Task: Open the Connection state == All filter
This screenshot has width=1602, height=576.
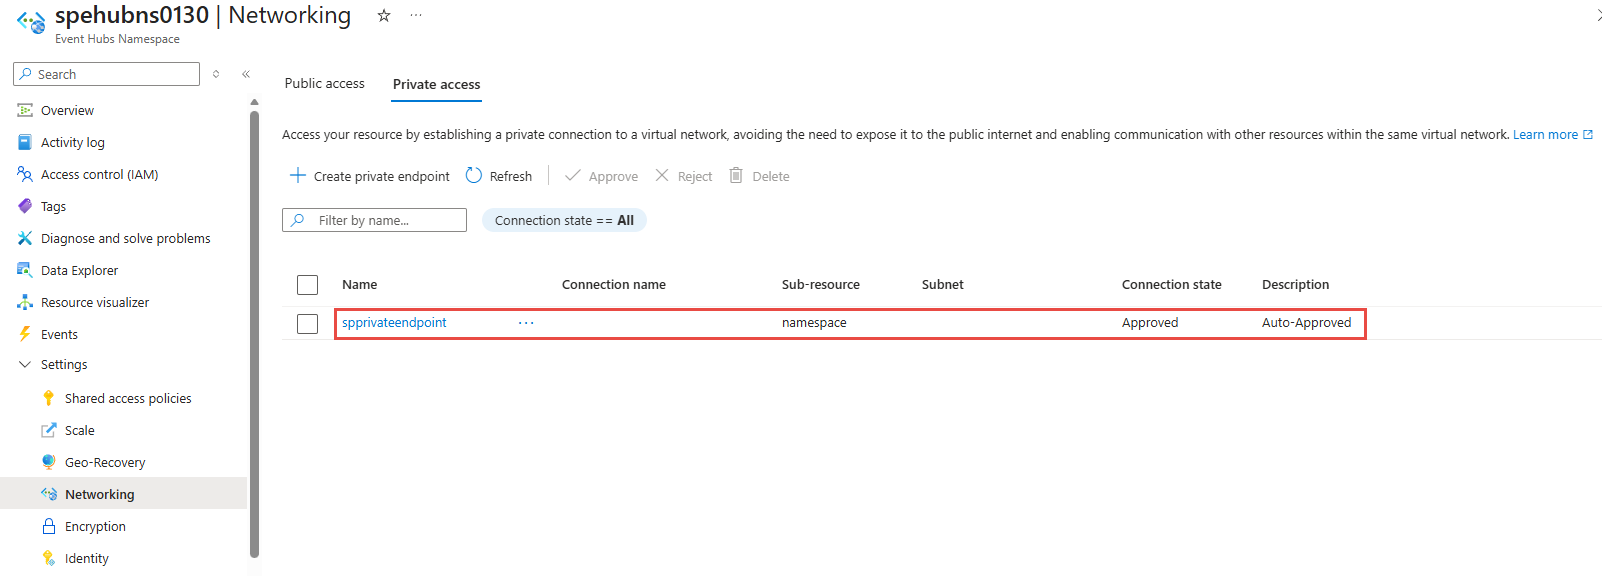Action: [564, 220]
